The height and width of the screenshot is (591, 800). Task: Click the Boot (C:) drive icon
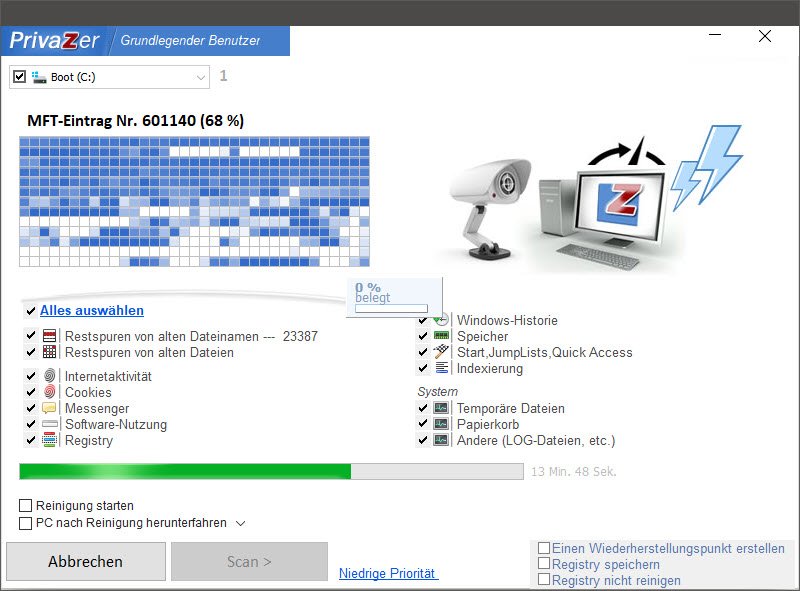tap(39, 77)
